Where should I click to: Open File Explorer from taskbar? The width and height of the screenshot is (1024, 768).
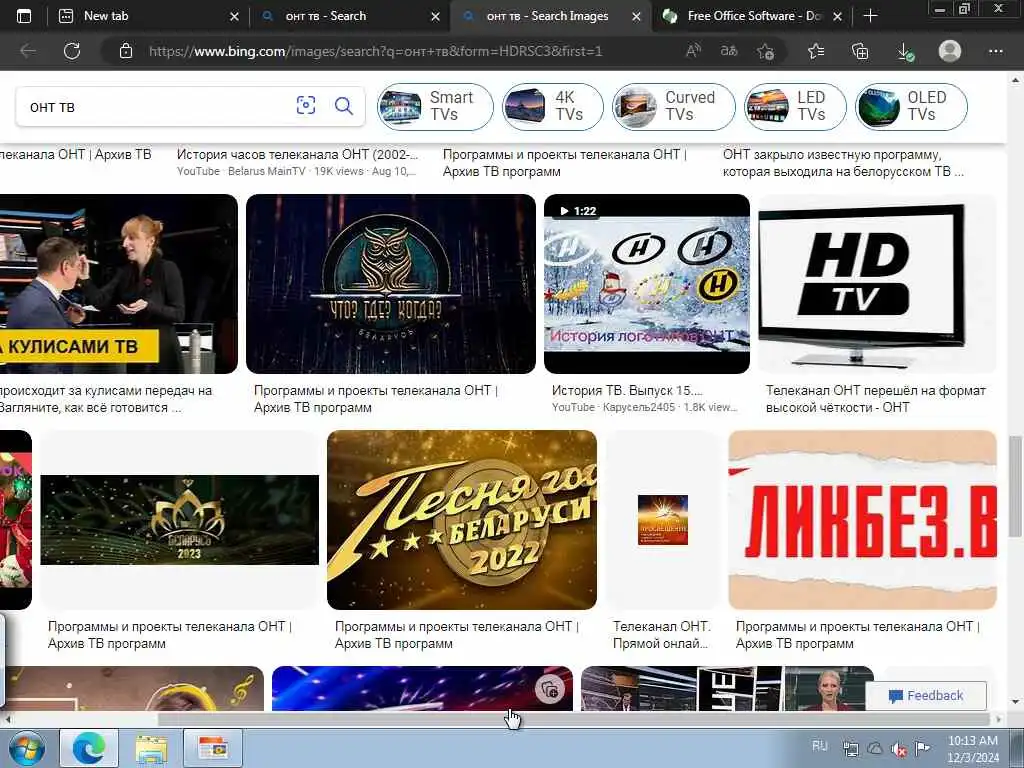coord(151,748)
